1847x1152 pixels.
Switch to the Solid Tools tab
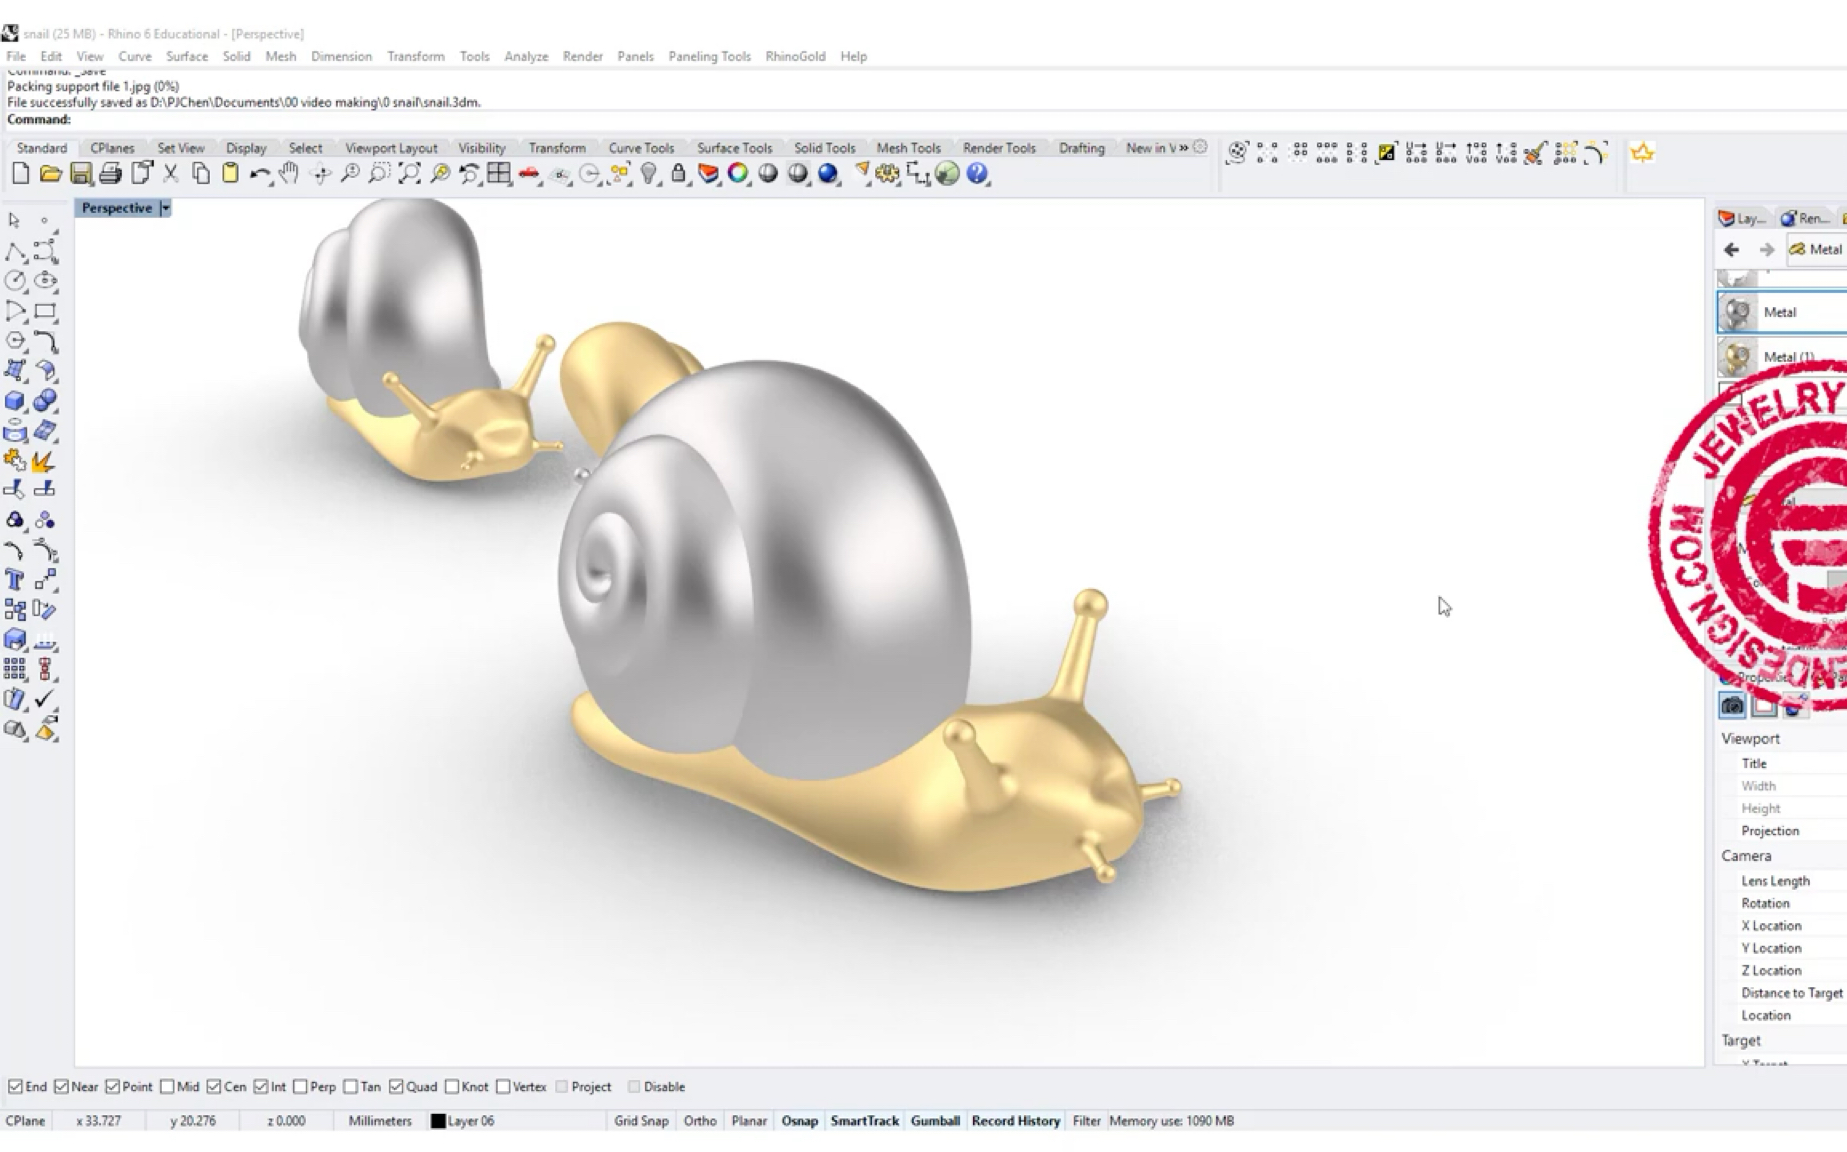click(824, 147)
